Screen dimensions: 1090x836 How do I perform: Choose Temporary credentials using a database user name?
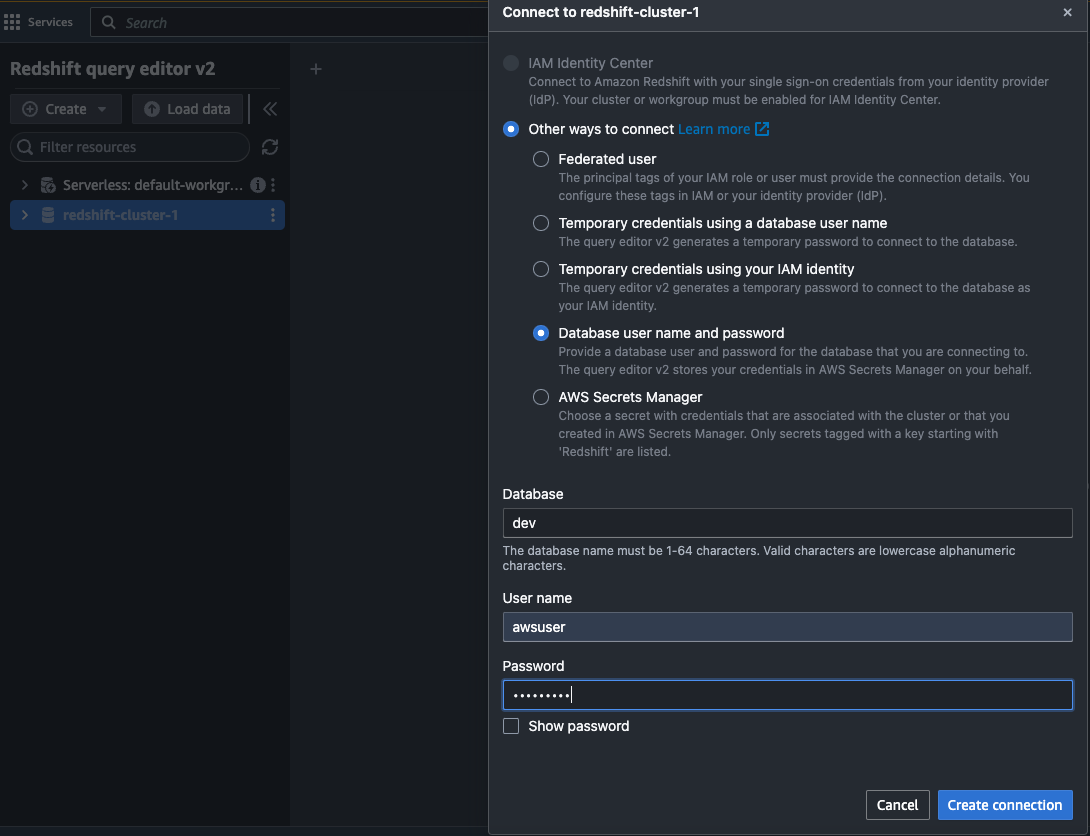541,223
